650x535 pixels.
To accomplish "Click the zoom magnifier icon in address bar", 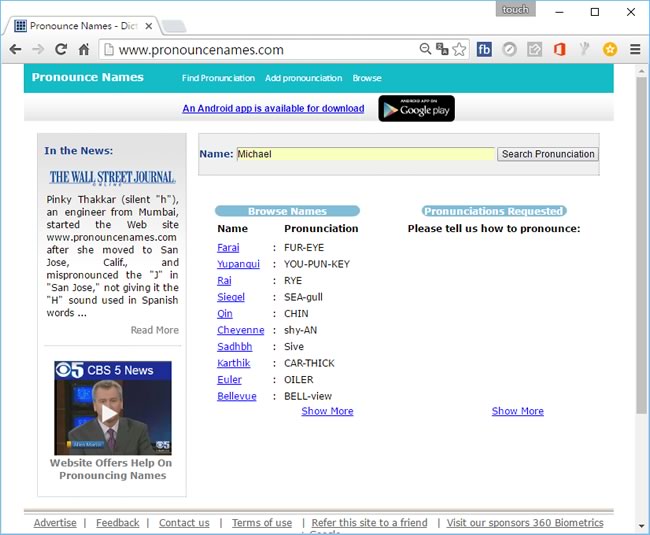I will click(x=425, y=49).
